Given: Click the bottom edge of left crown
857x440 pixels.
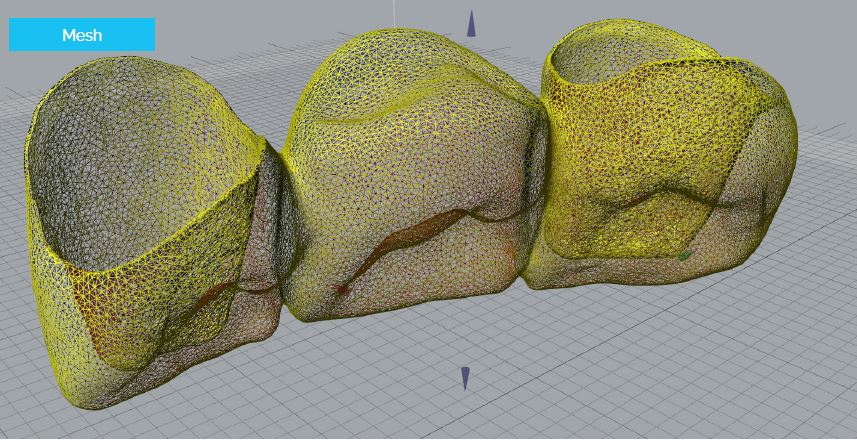Looking at the screenshot, I should [110, 400].
